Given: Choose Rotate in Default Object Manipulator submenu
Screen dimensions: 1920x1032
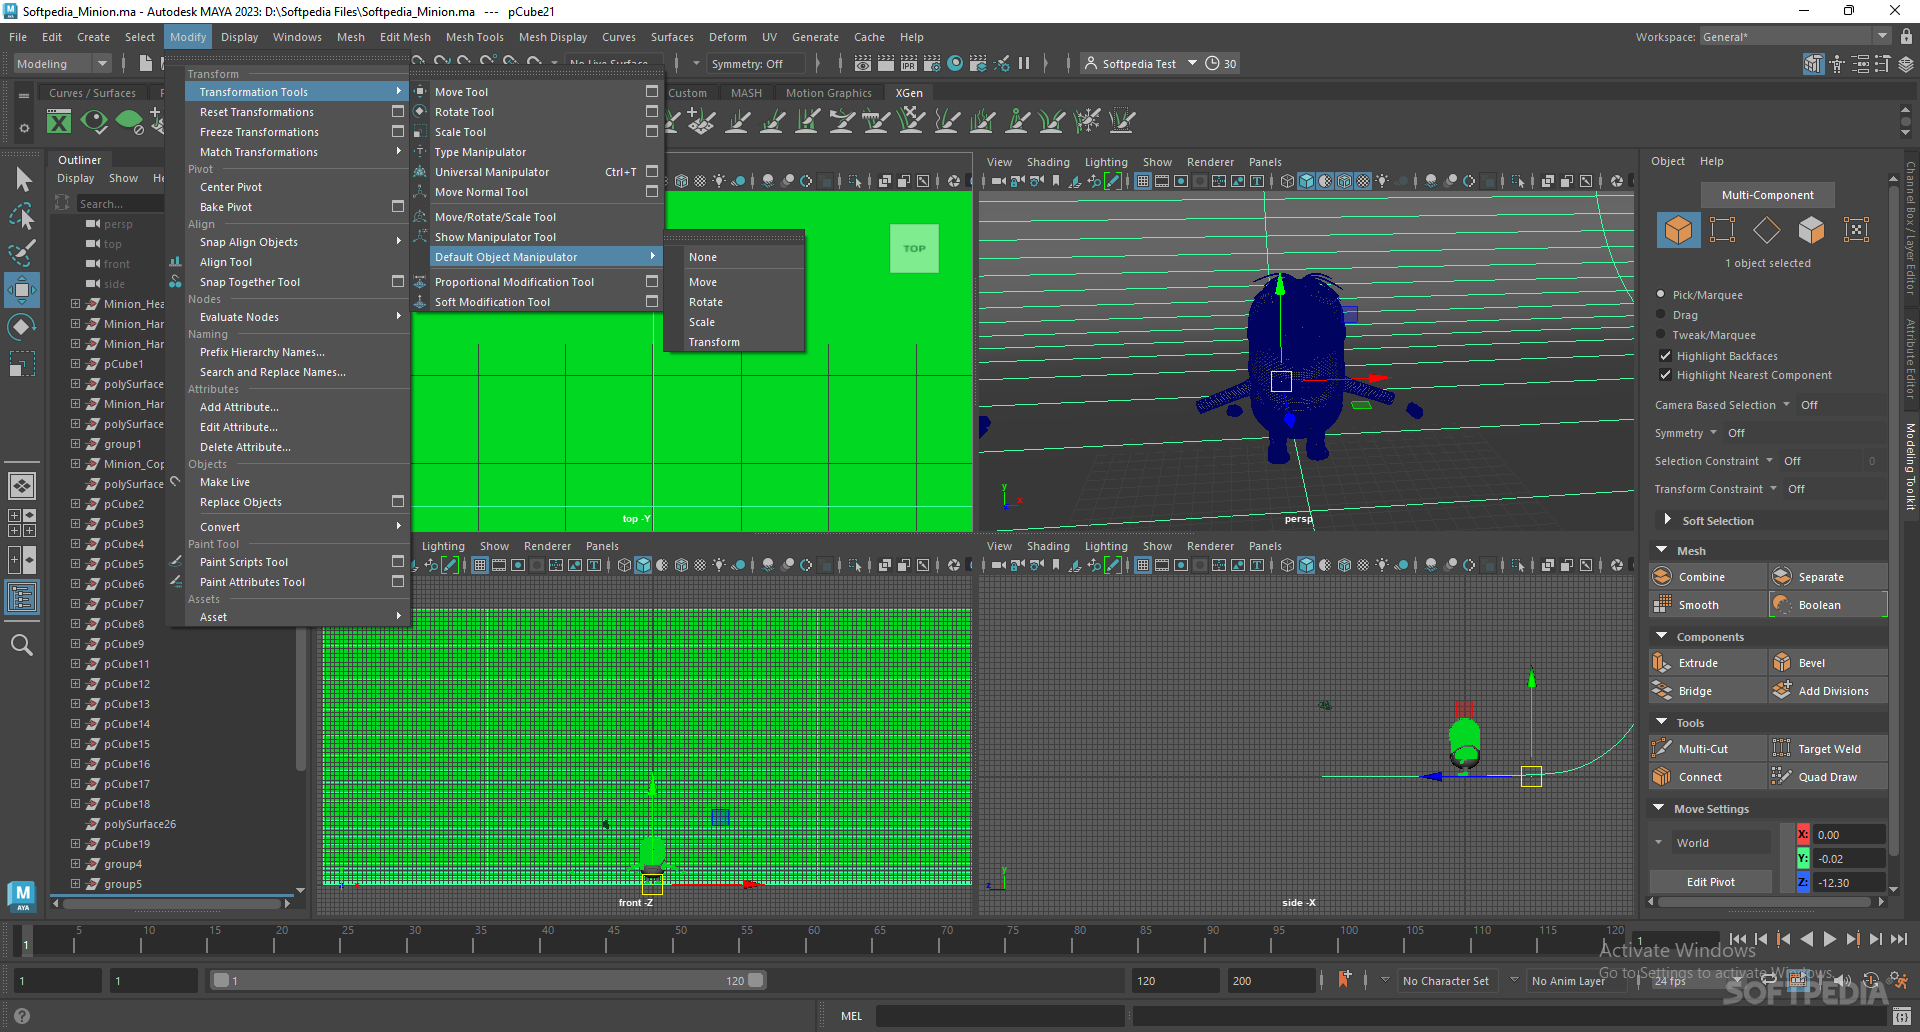Looking at the screenshot, I should click(706, 302).
